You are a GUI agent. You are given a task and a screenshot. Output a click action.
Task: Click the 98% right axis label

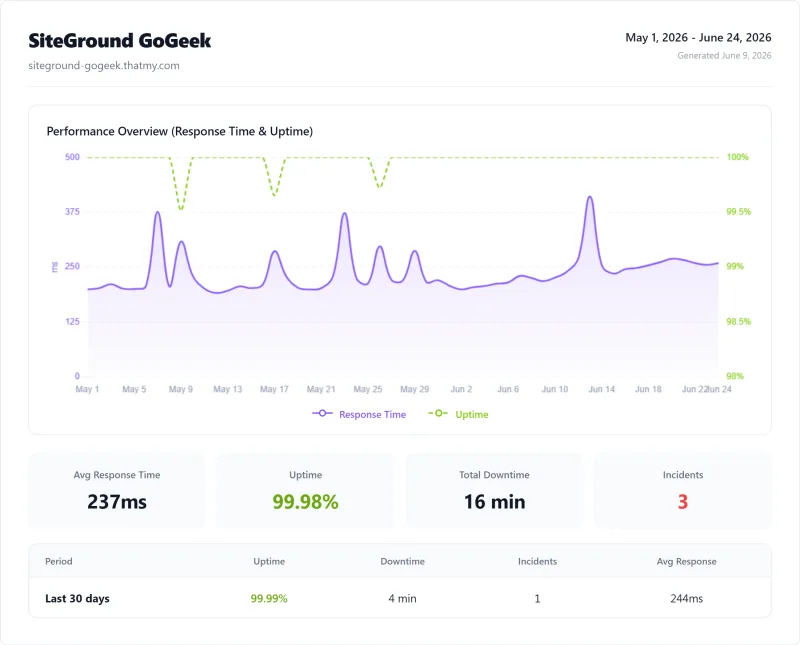pyautogui.click(x=735, y=376)
